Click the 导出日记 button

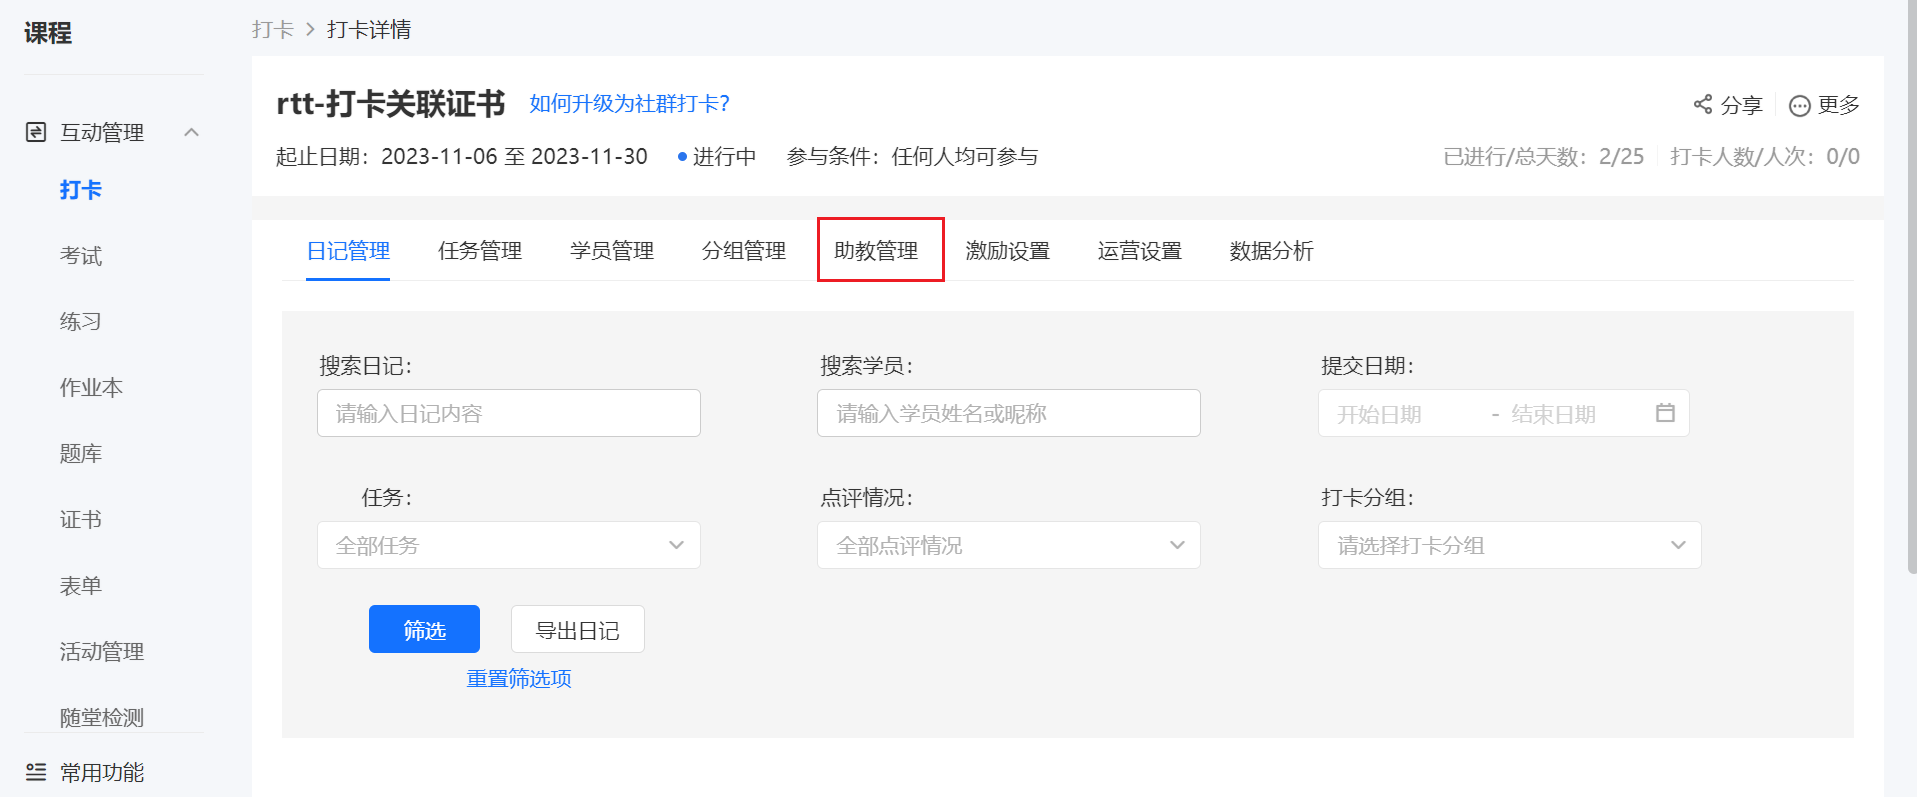click(578, 629)
